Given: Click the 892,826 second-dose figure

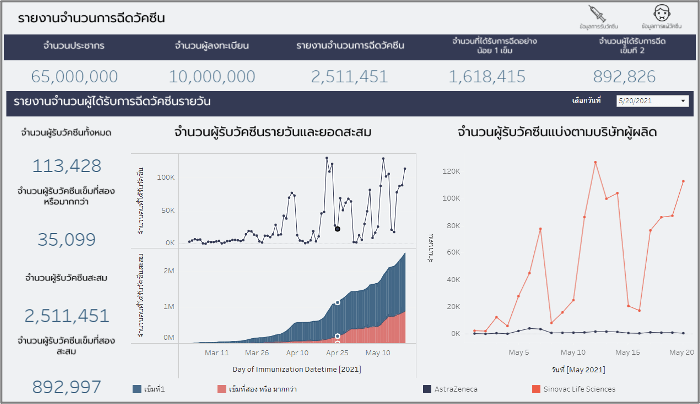Looking at the screenshot, I should 625,76.
